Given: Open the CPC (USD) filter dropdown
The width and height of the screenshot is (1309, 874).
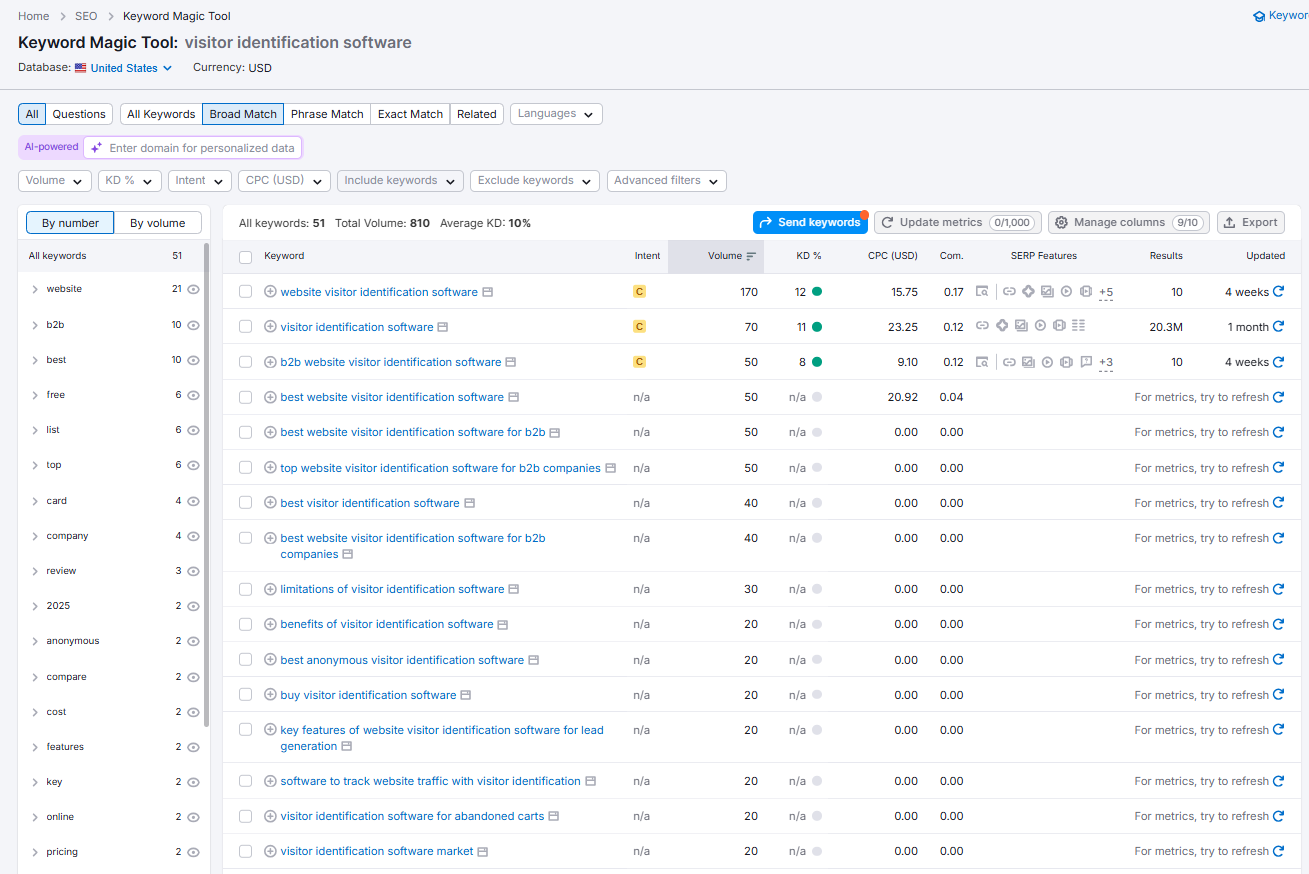Looking at the screenshot, I should (284, 181).
